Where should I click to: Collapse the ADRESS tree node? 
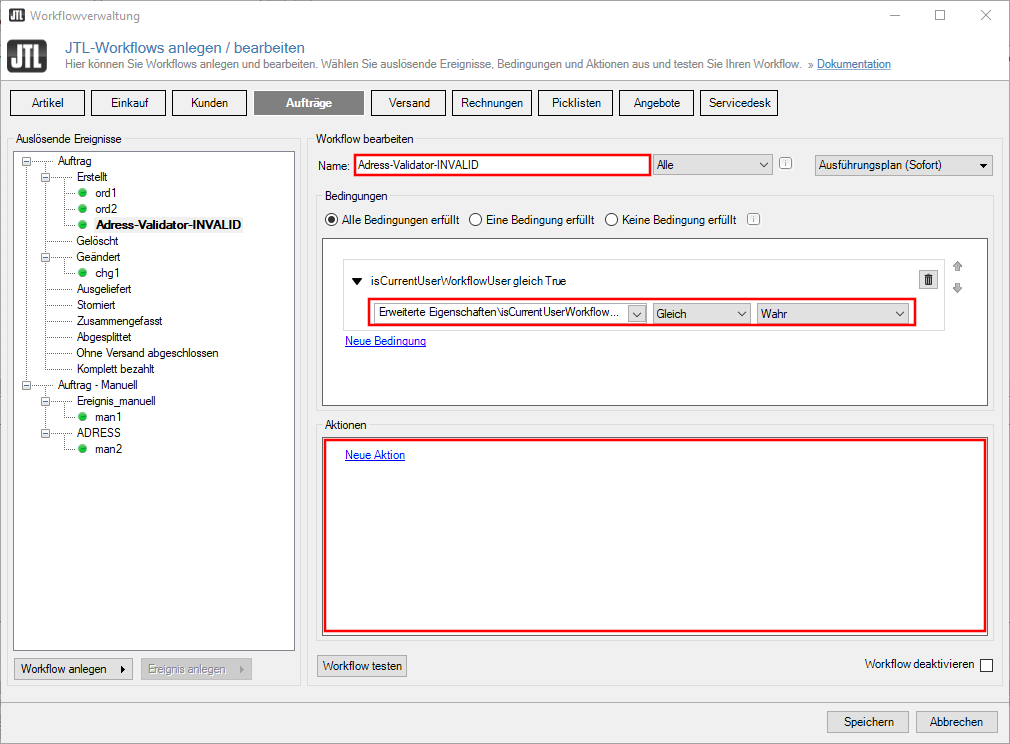coord(46,433)
